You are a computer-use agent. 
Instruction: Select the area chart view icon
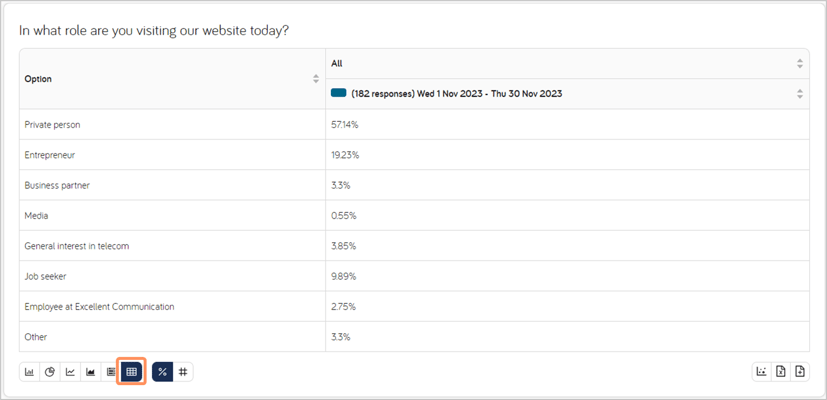(x=91, y=372)
